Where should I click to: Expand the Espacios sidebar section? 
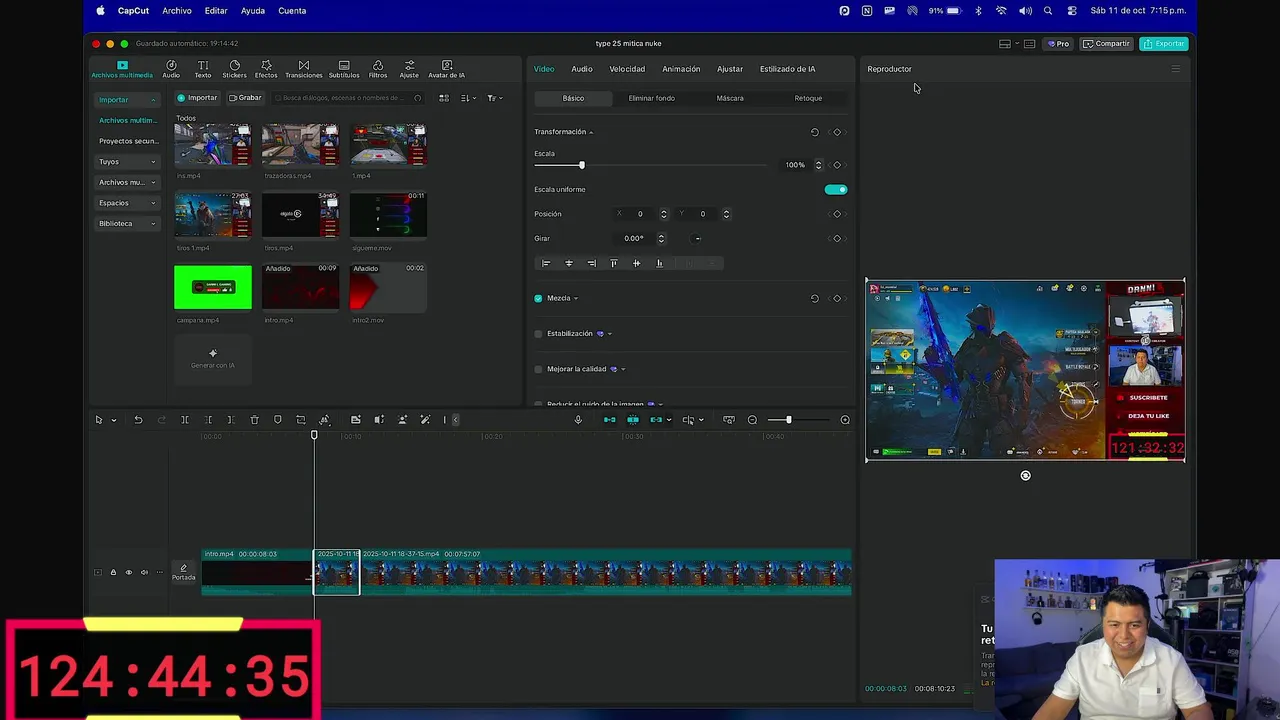(x=128, y=203)
